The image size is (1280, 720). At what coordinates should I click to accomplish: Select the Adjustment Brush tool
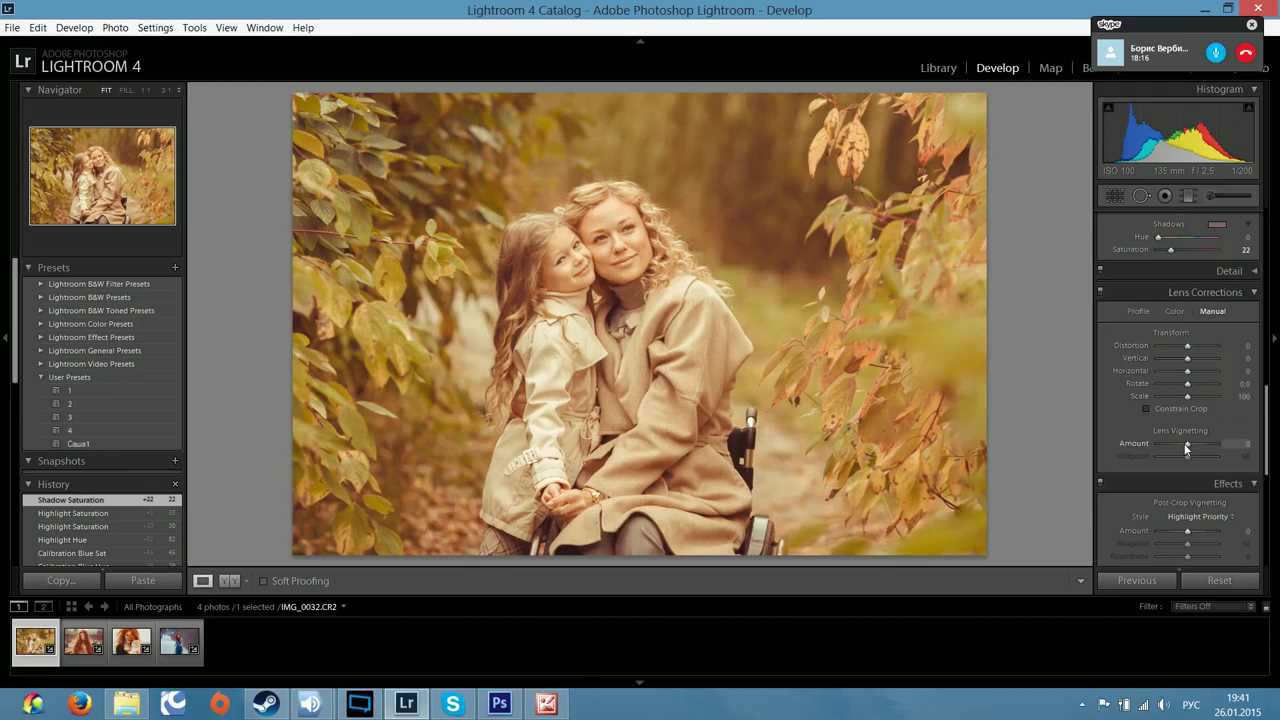(1229, 196)
